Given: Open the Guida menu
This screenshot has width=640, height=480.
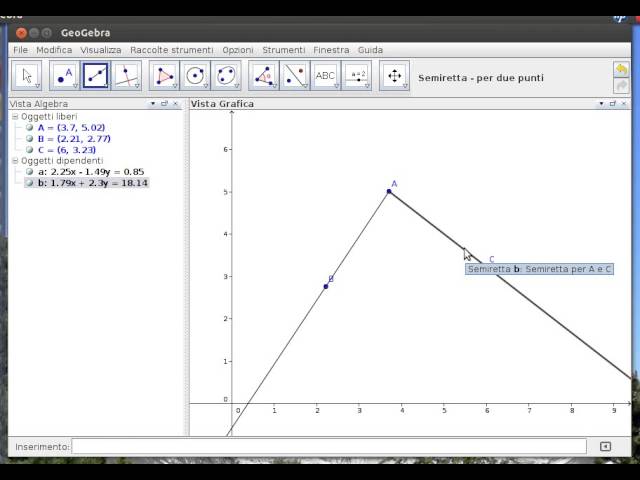Looking at the screenshot, I should point(370,50).
